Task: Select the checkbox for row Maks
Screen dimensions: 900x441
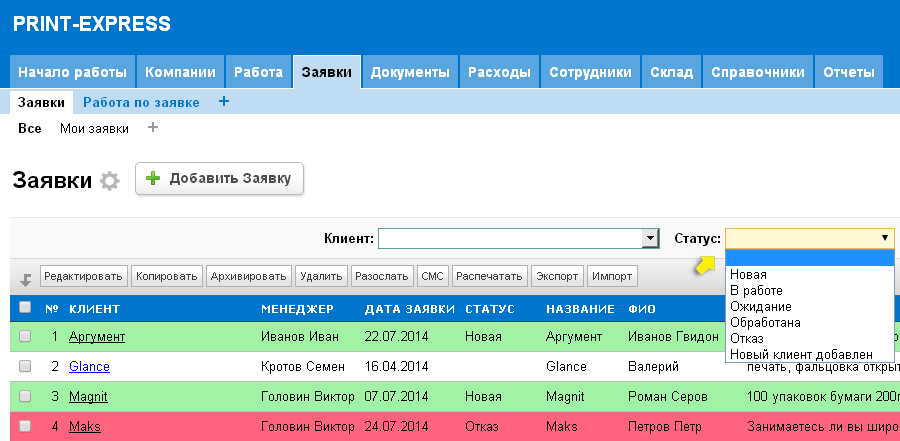Action: point(25,427)
